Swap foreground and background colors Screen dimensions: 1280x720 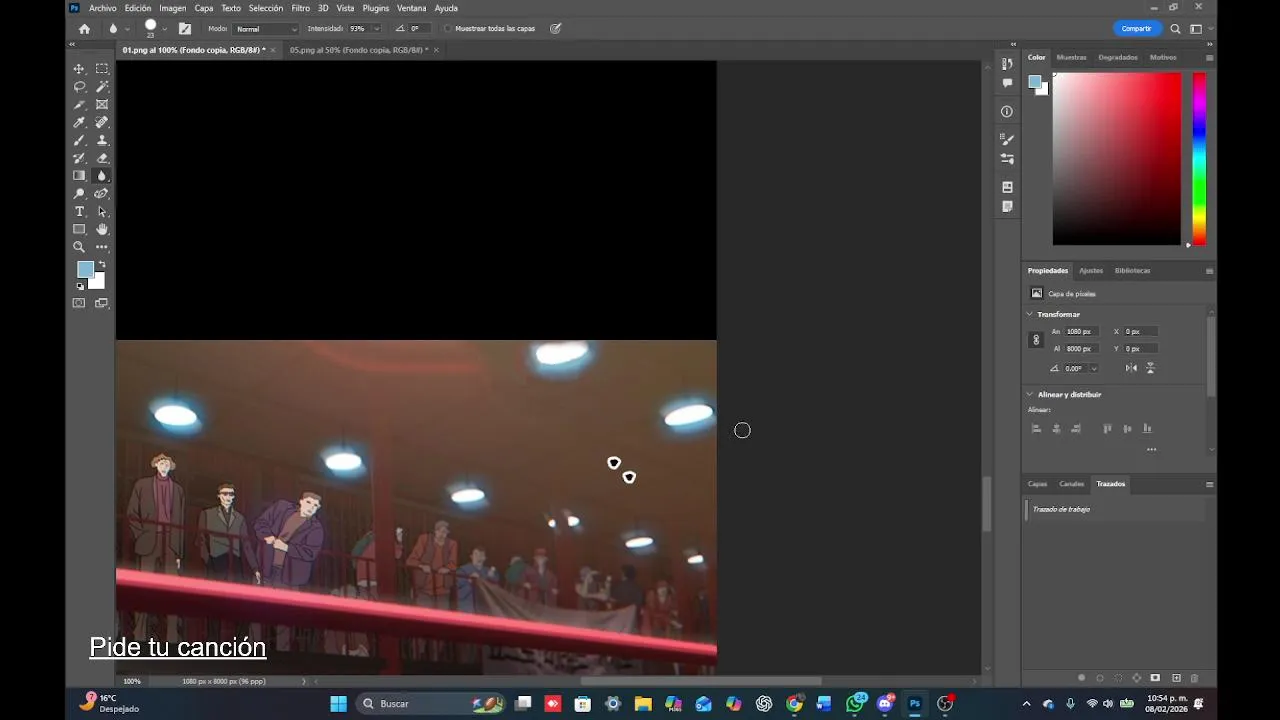coord(102,265)
